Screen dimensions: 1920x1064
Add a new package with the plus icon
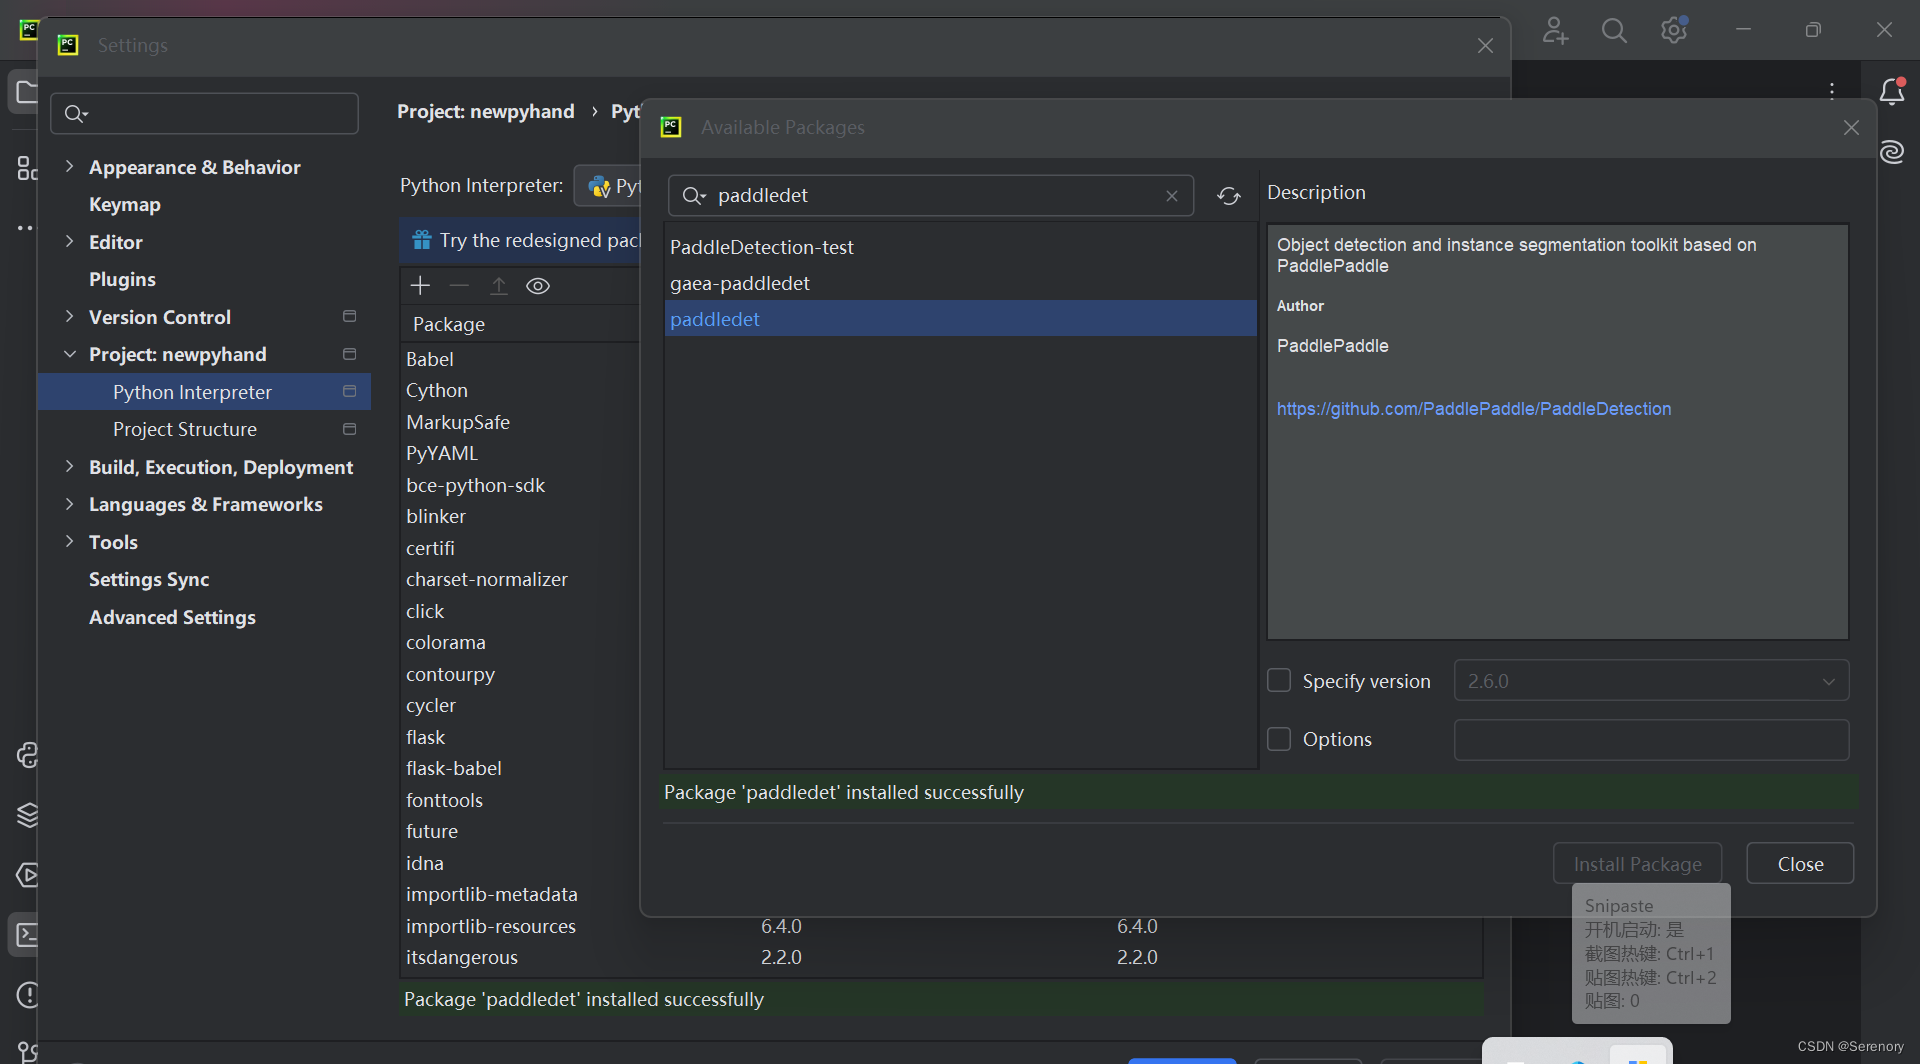pos(420,285)
